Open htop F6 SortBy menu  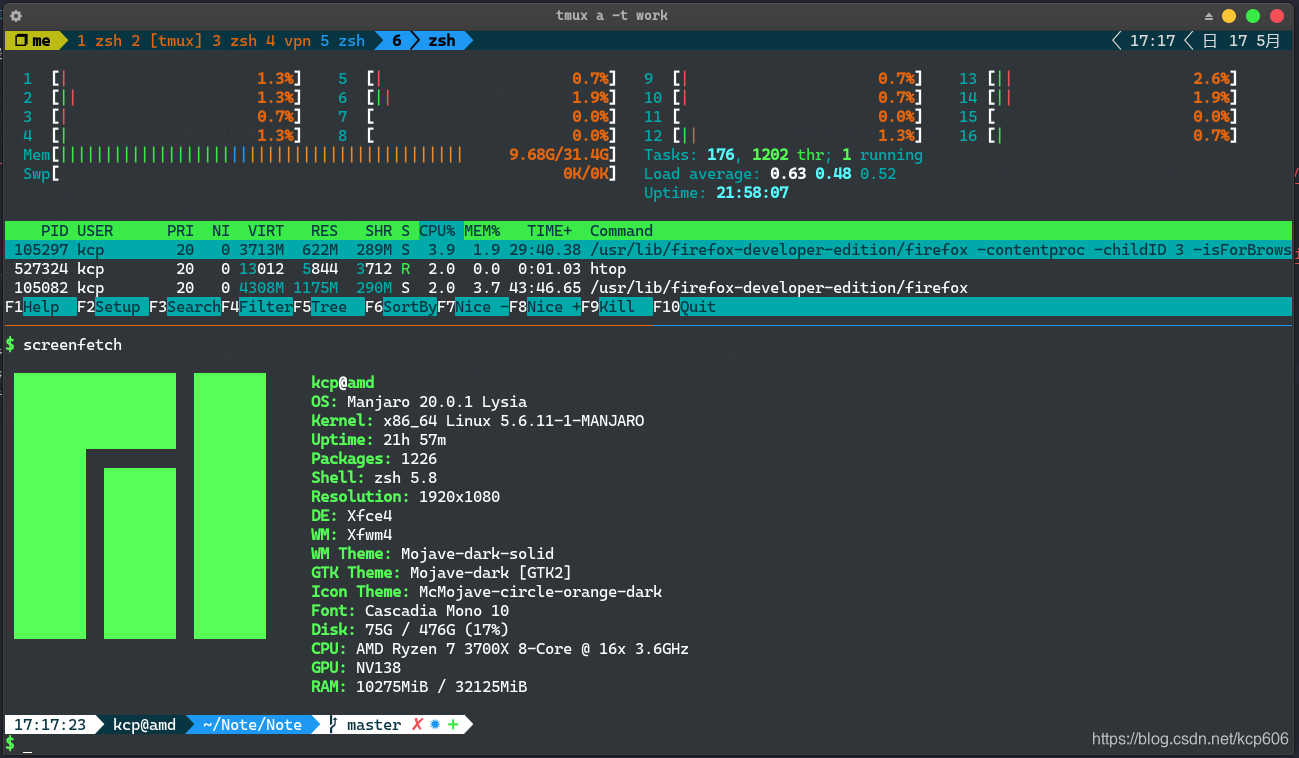click(x=401, y=307)
